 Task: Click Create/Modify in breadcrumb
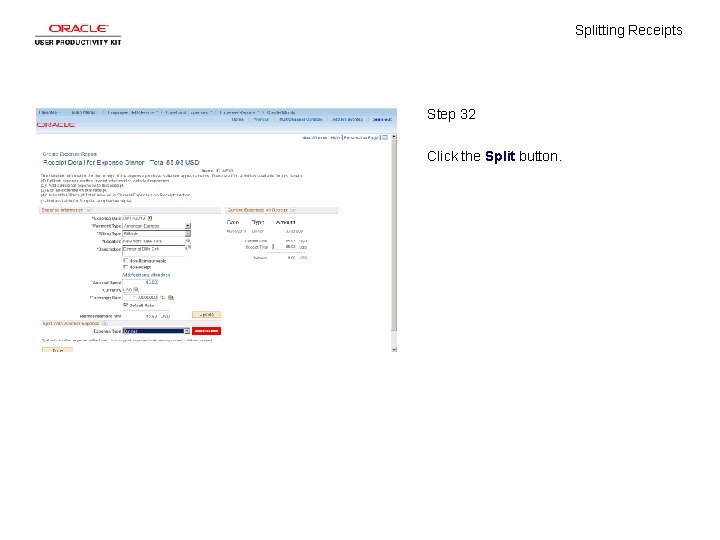click(281, 112)
